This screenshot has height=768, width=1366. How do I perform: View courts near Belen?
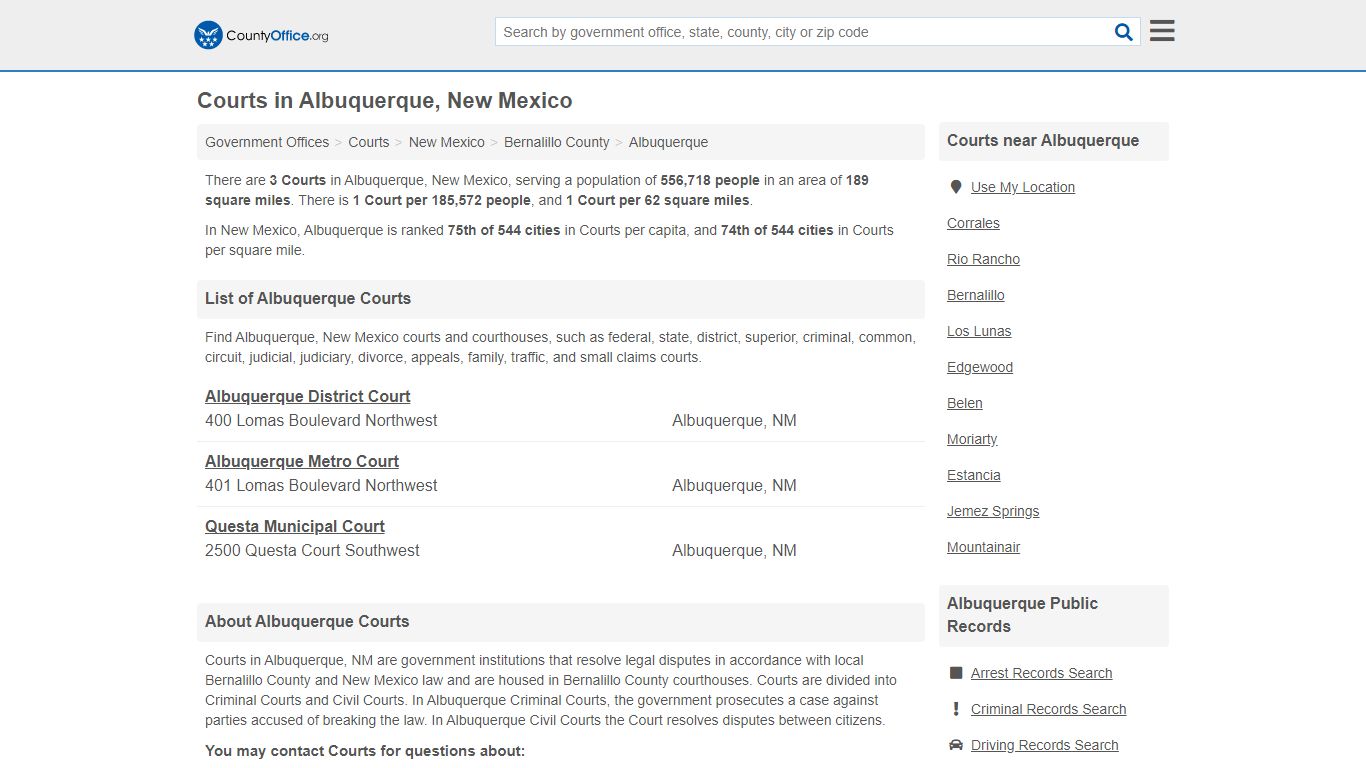tap(965, 403)
